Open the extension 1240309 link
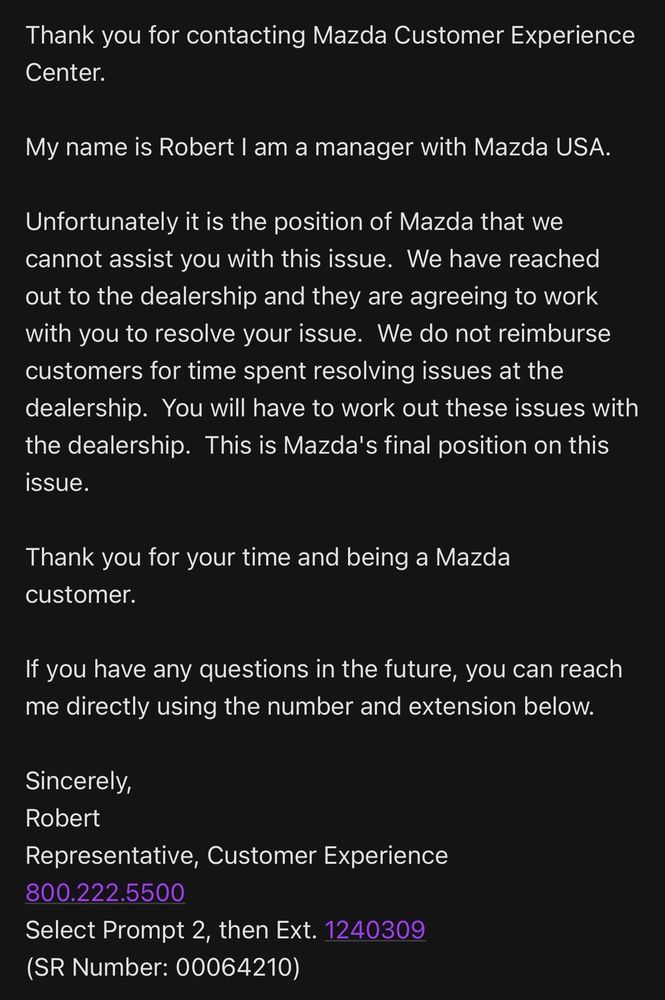Image resolution: width=665 pixels, height=1000 pixels. [375, 929]
